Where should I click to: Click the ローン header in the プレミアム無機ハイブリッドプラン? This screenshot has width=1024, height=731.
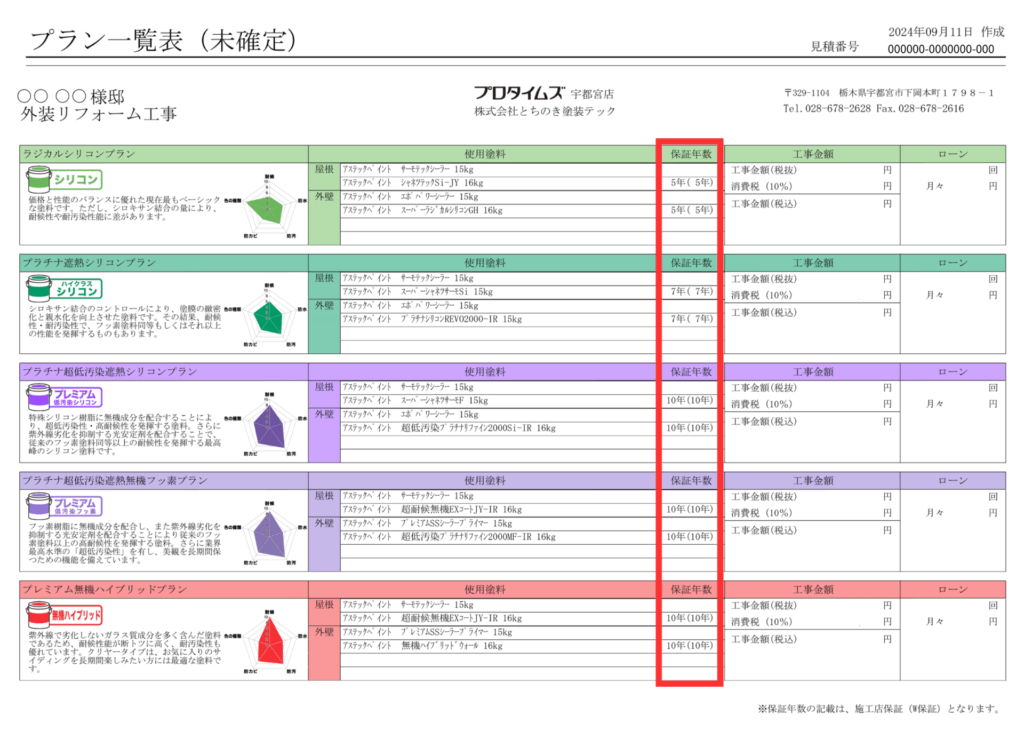coord(953,588)
